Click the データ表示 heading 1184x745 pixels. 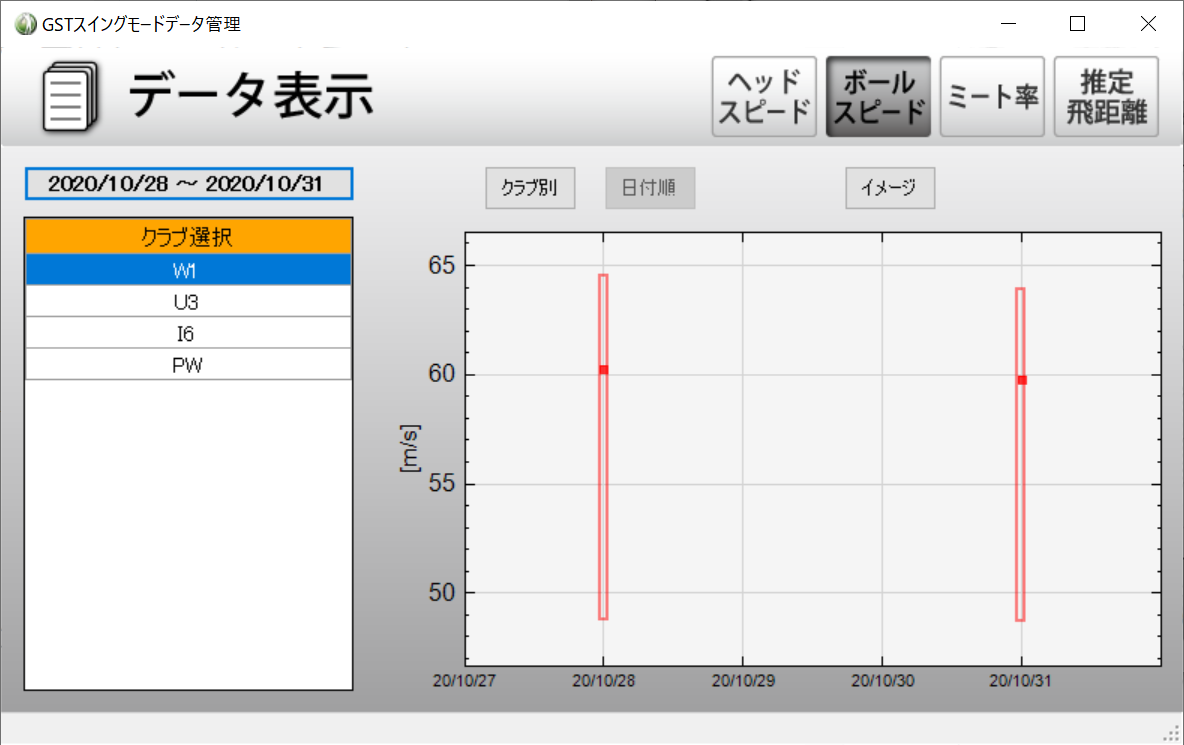tap(251, 97)
